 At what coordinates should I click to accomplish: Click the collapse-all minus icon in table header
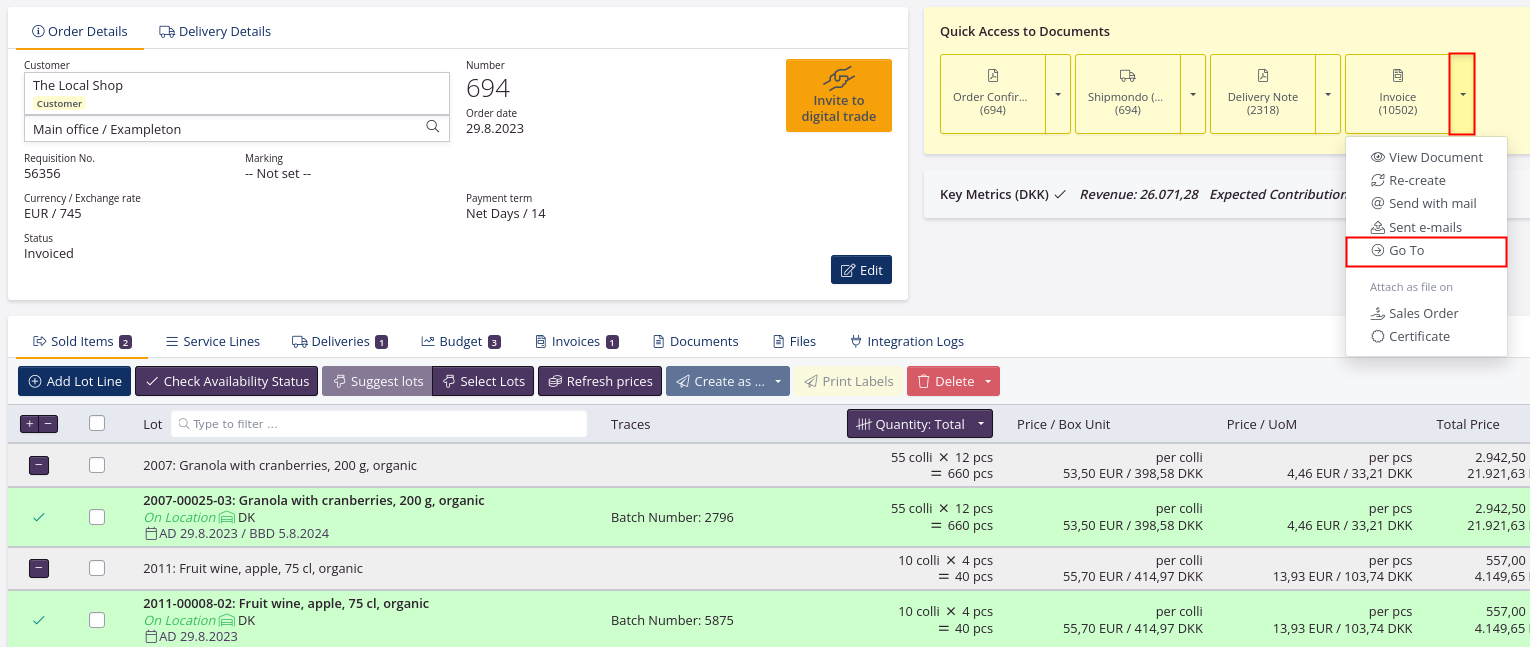click(x=48, y=424)
